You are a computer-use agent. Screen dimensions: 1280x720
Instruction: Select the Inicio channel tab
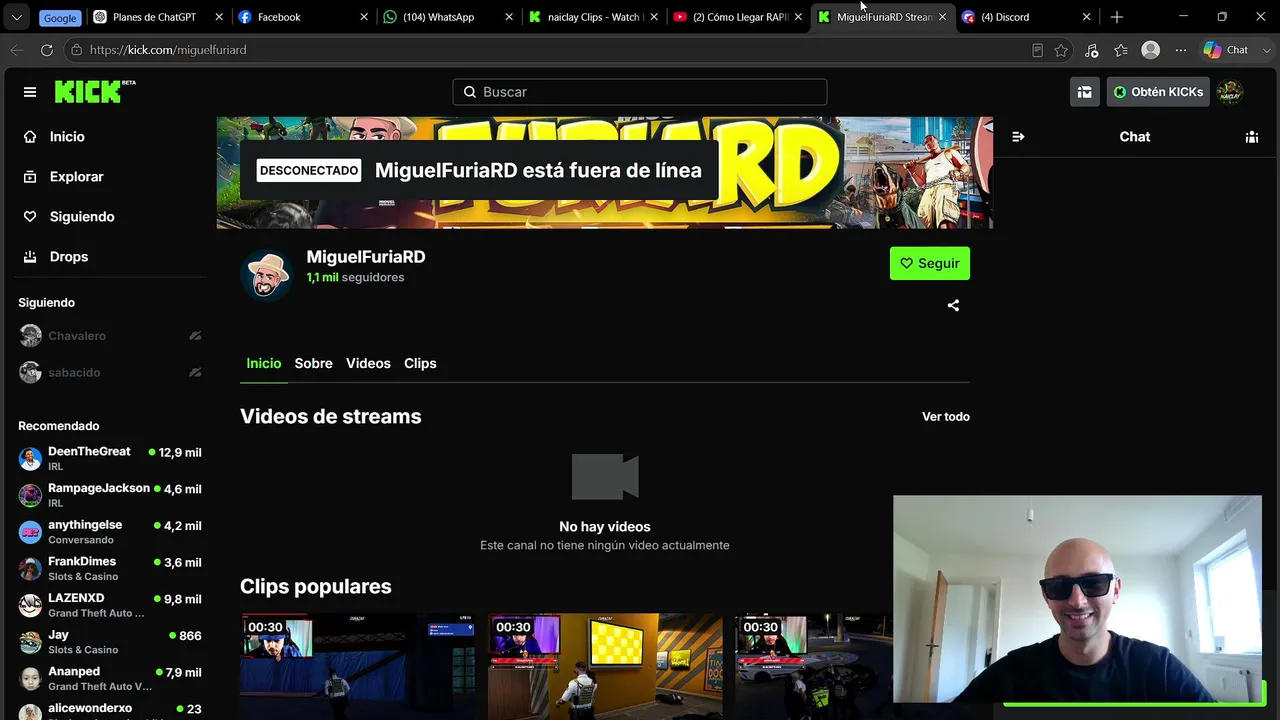[x=264, y=363]
